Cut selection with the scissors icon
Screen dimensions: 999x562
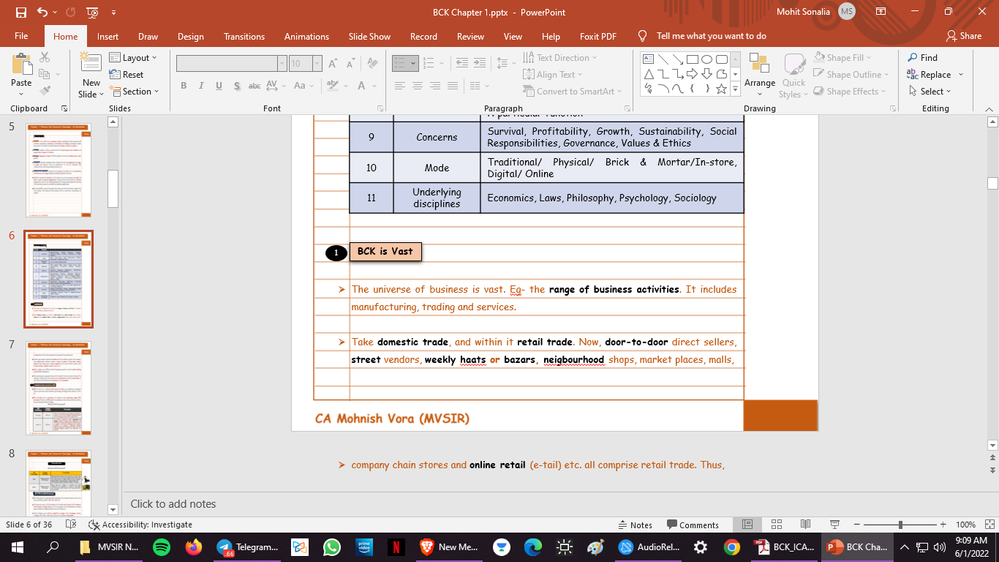pos(45,58)
